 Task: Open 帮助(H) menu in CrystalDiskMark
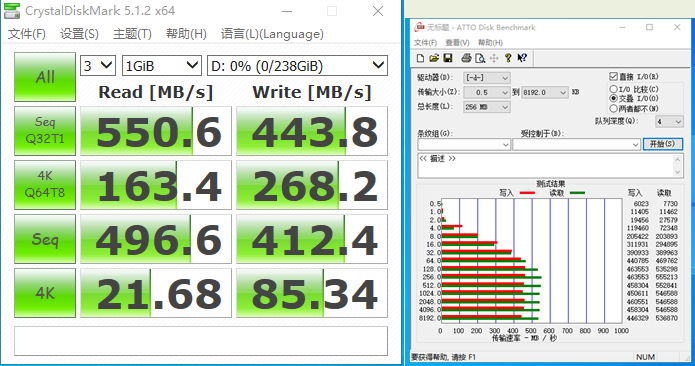[186, 34]
